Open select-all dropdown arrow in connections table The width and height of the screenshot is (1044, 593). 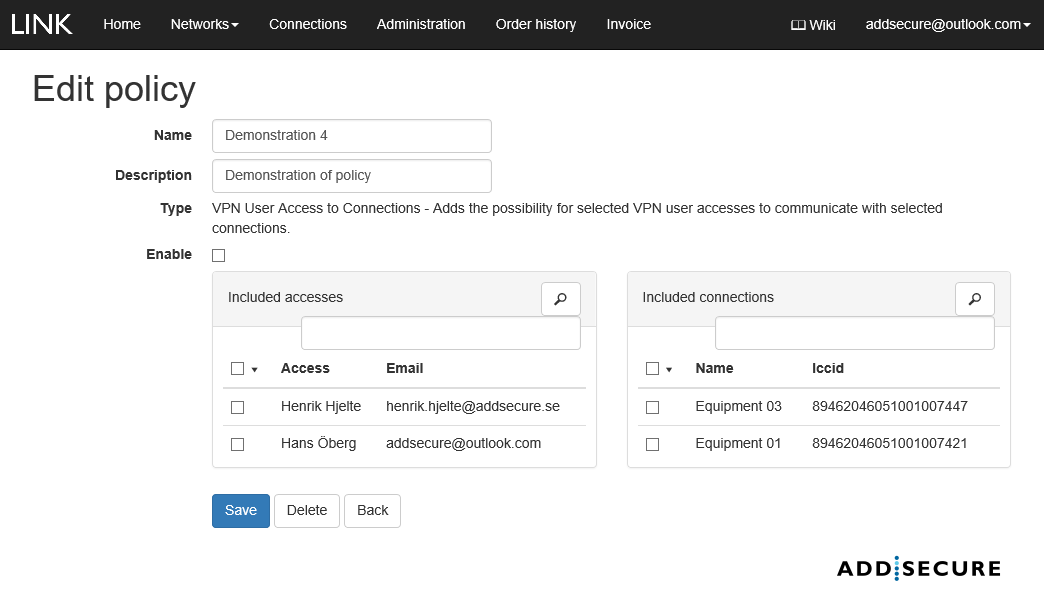coord(669,370)
